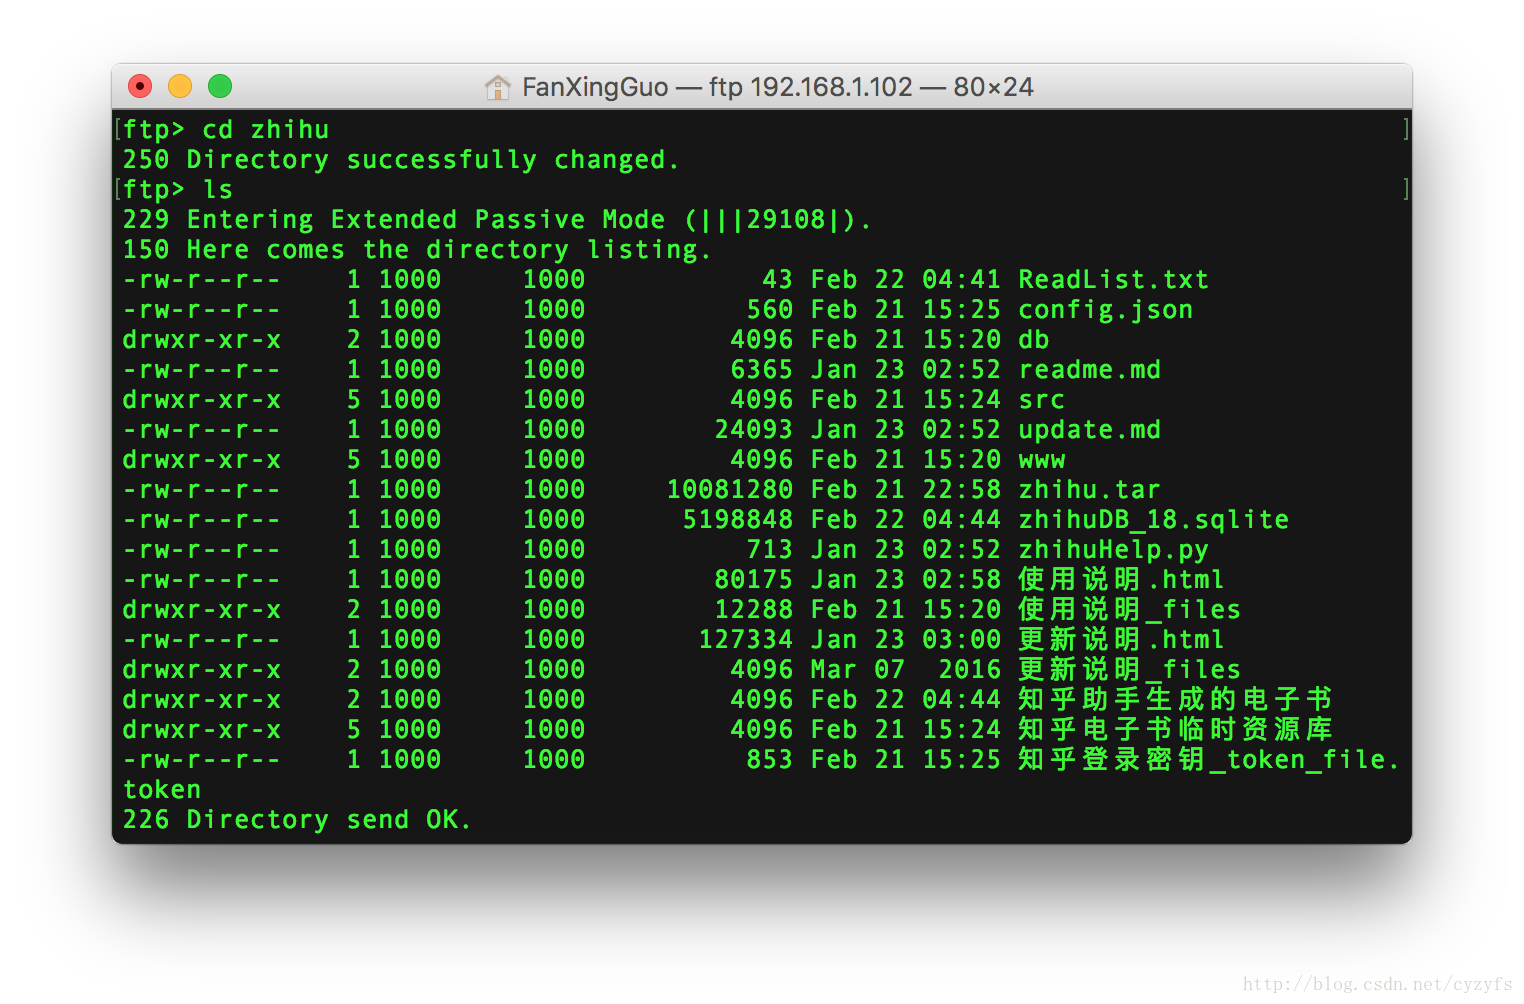The image size is (1524, 1004).
Task: Click permissions of the ReadList.txt row
Action: [201, 280]
